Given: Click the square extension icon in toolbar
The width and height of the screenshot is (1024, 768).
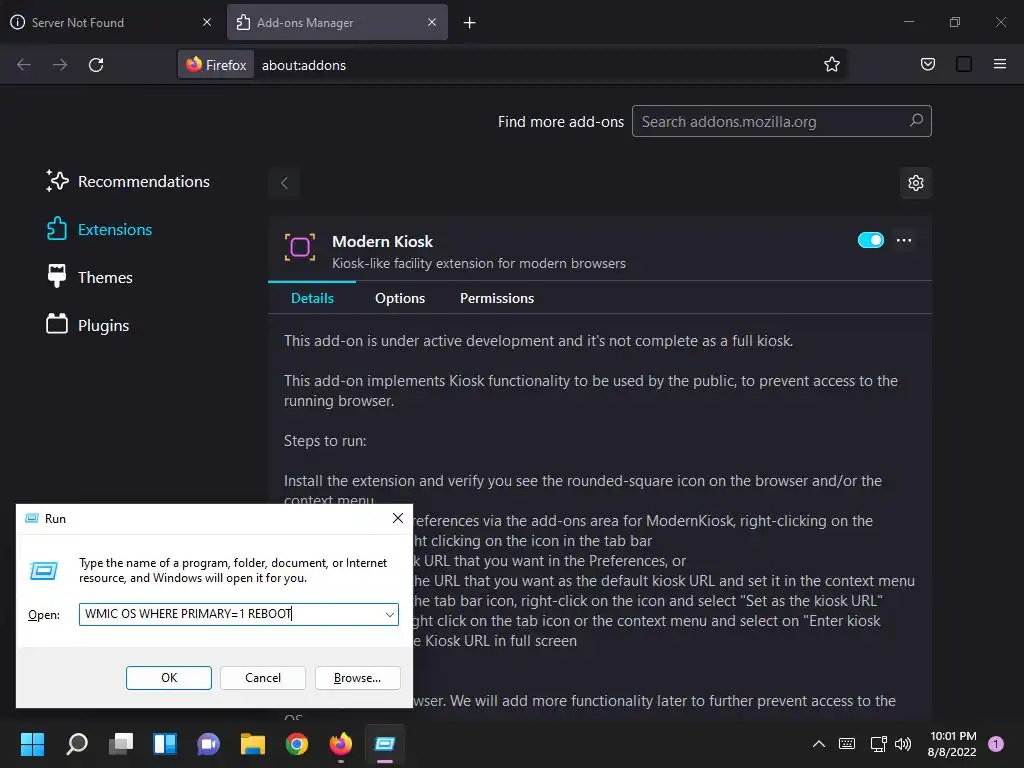Looking at the screenshot, I should (x=963, y=64).
